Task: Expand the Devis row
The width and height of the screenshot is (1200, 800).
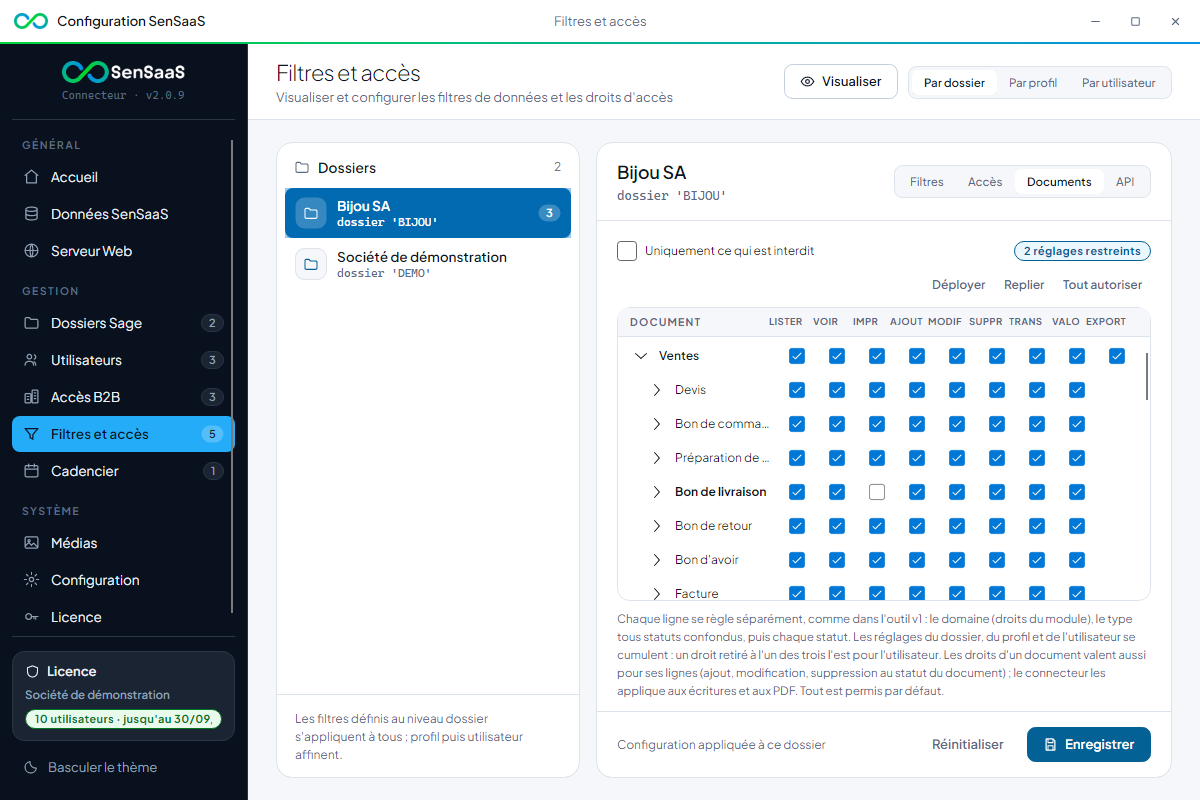Action: 657,390
